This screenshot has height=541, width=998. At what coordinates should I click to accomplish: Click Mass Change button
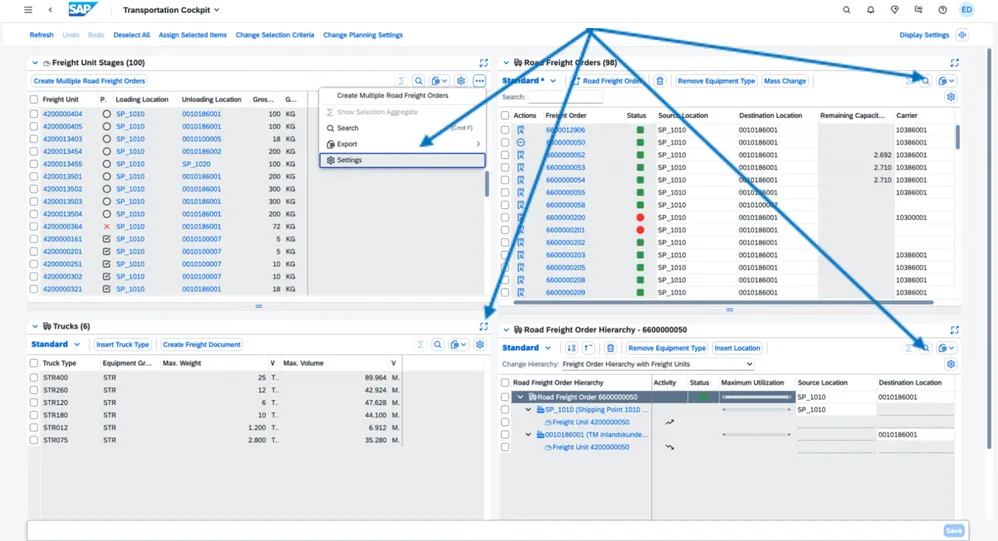coord(785,81)
